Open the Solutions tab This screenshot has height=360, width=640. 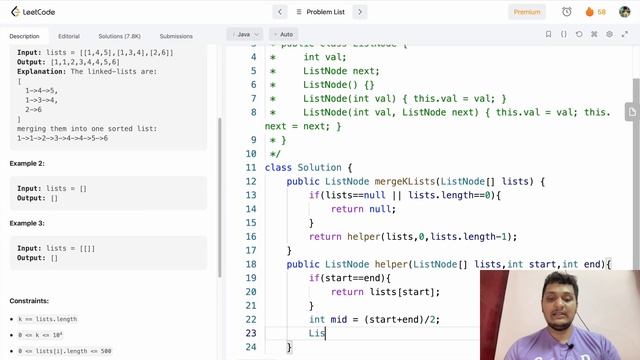pos(120,36)
